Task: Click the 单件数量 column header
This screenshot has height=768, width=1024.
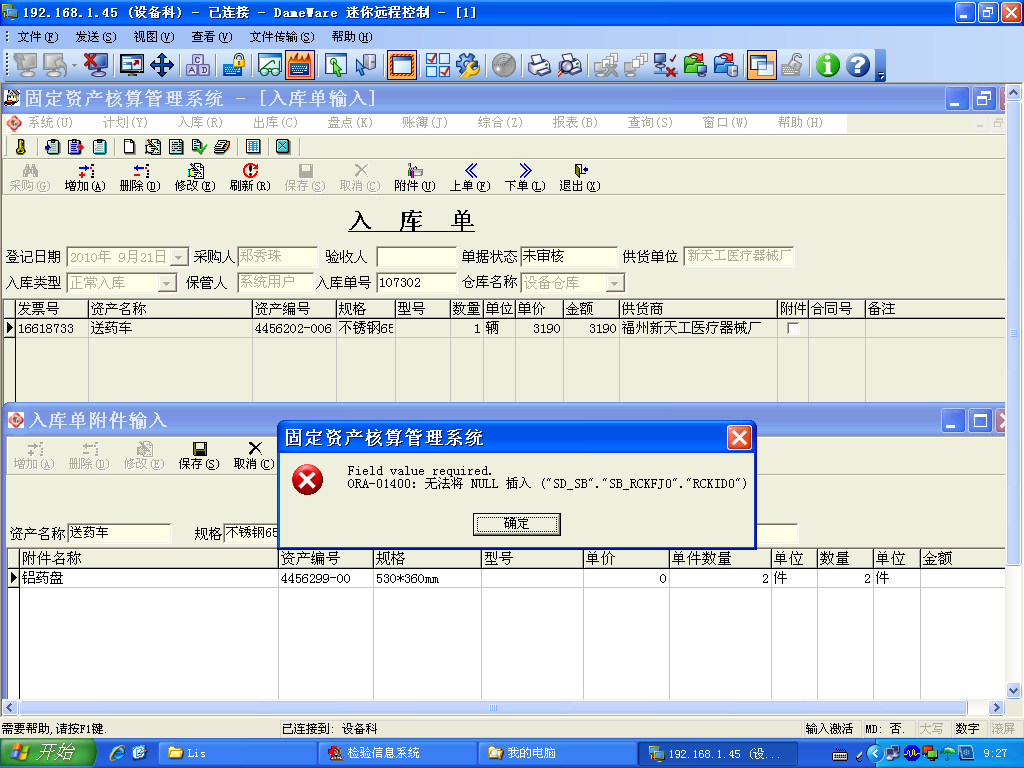Action: coord(720,559)
